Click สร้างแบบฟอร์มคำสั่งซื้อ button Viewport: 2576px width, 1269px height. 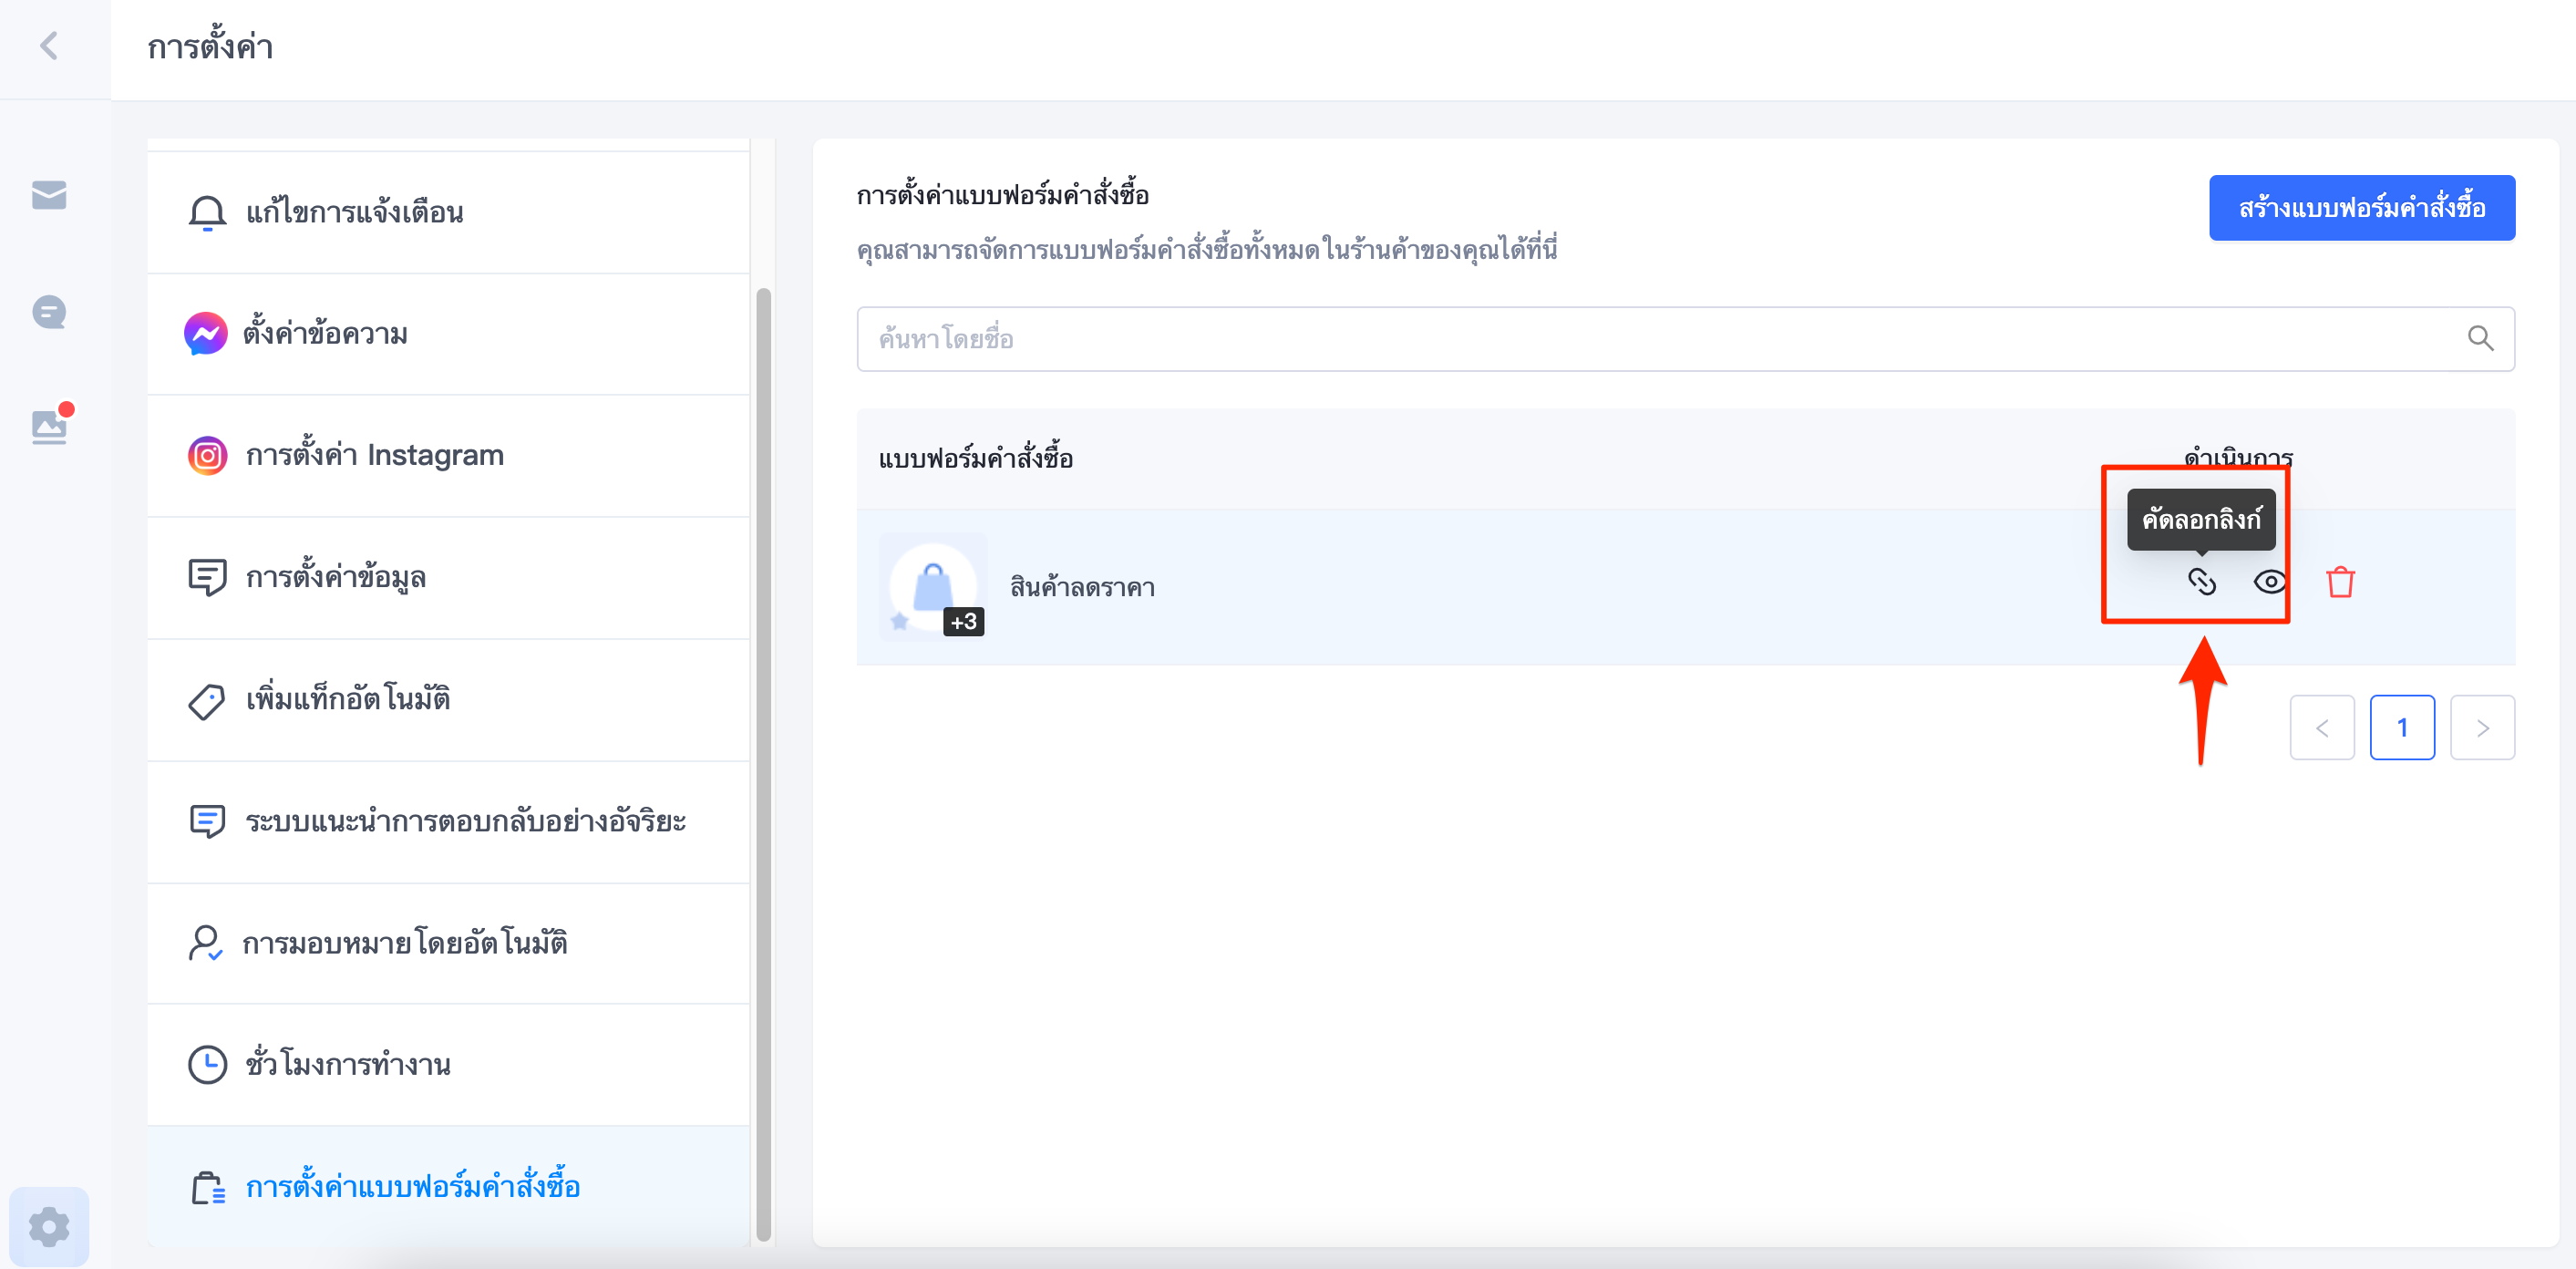pyautogui.click(x=2361, y=208)
